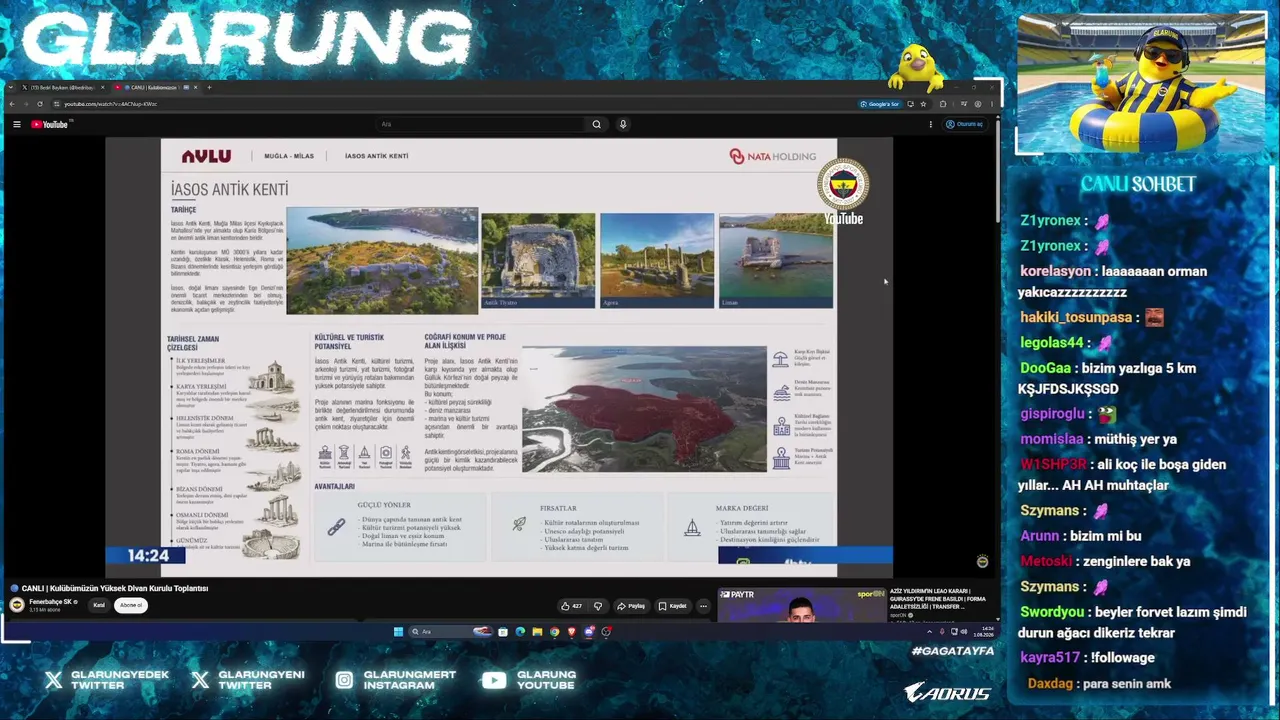Open the Fenerbahçe SK channel avatar
Screen dimensions: 1280x720
17,605
